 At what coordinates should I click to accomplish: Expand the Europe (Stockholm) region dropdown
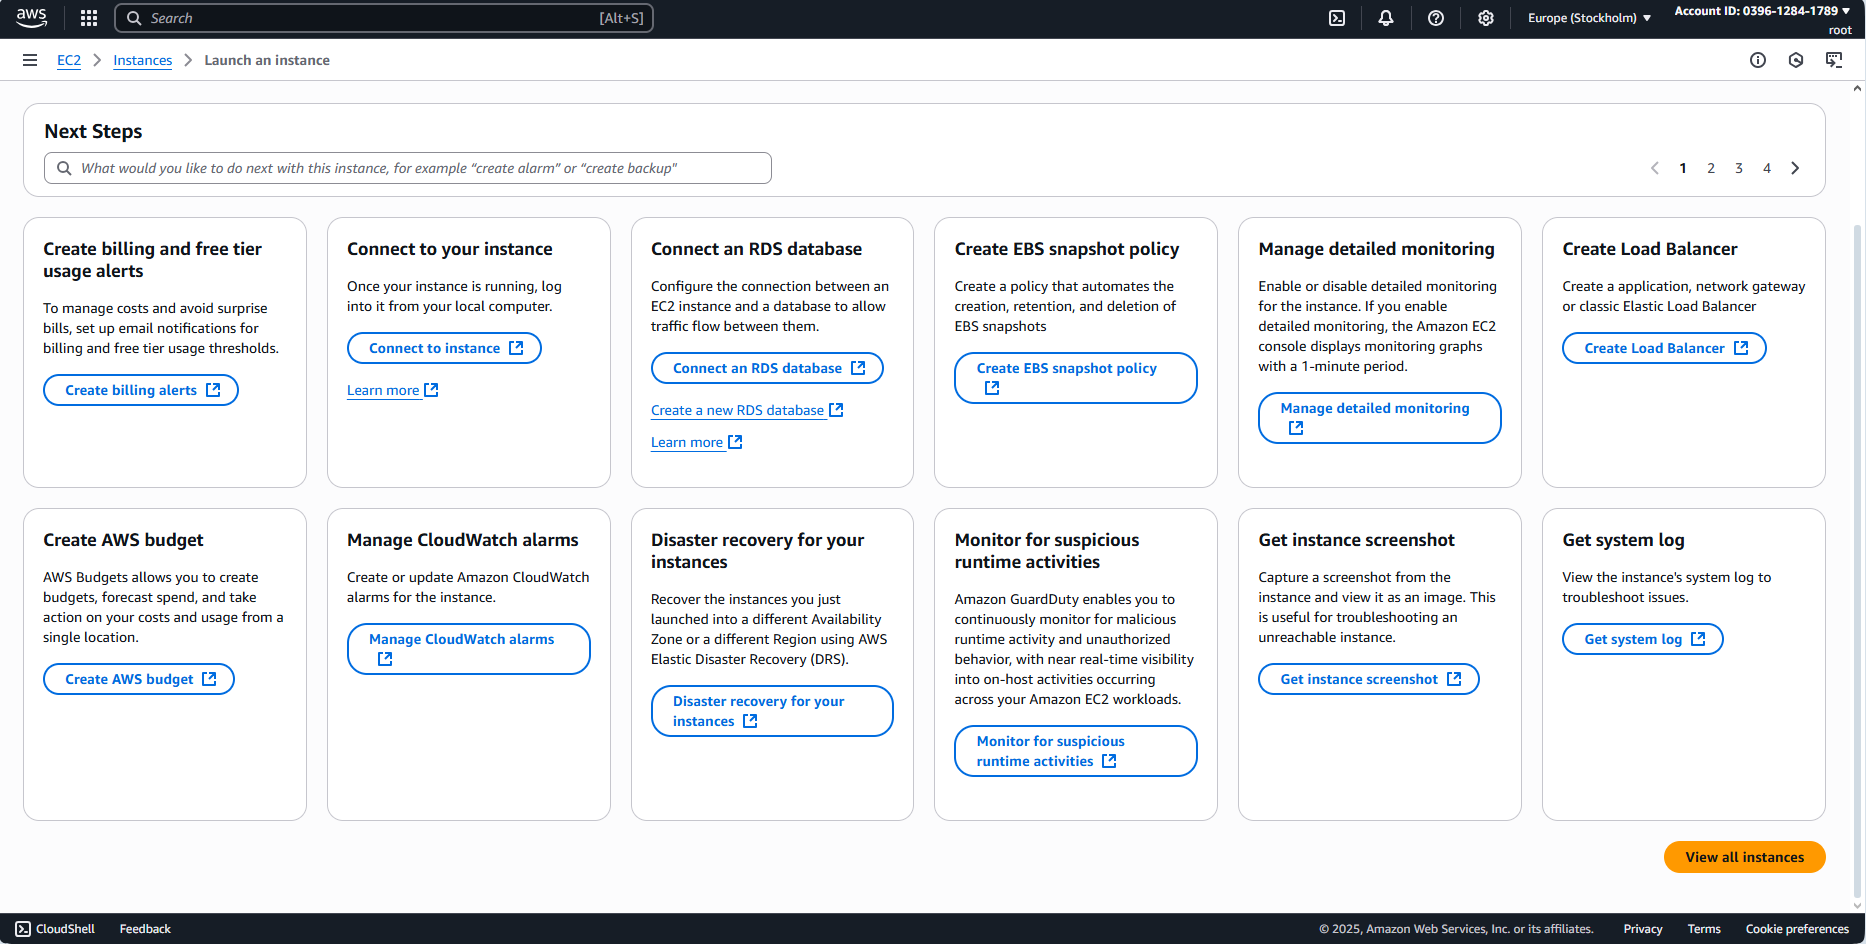point(1589,18)
